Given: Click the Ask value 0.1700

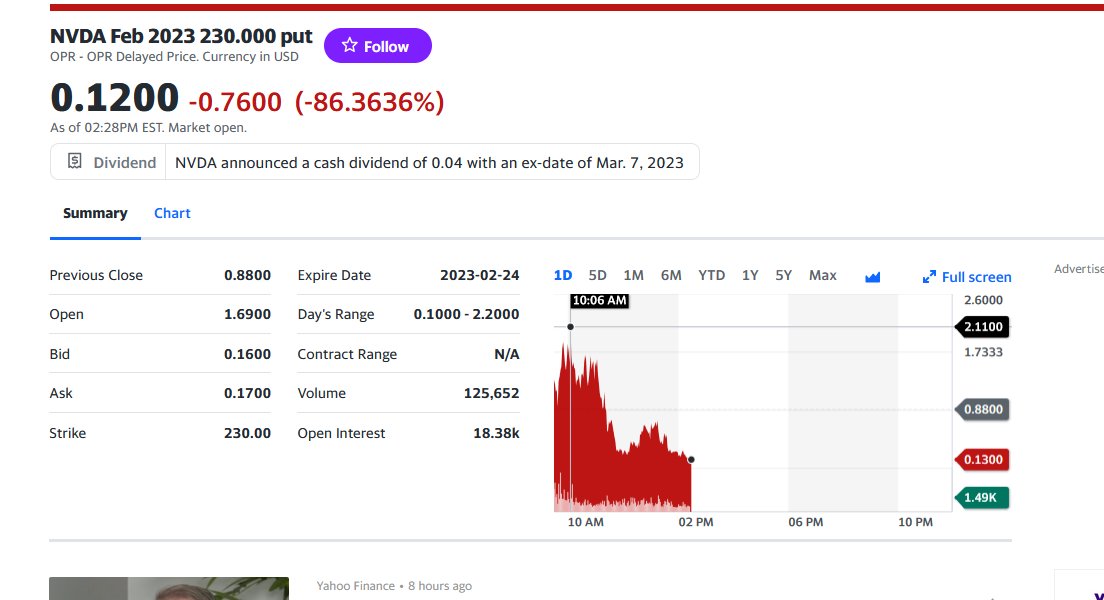Looking at the screenshot, I should coord(247,393).
